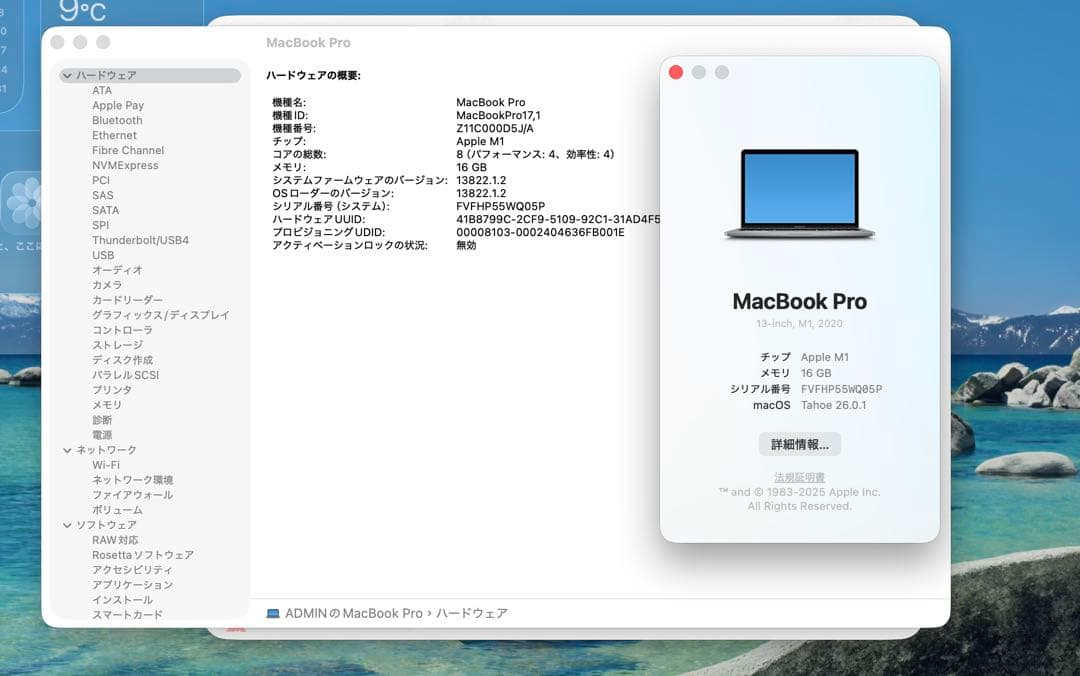1080x676 pixels.
Task: View メモリ details in the sidebar
Action: click(x=110, y=405)
